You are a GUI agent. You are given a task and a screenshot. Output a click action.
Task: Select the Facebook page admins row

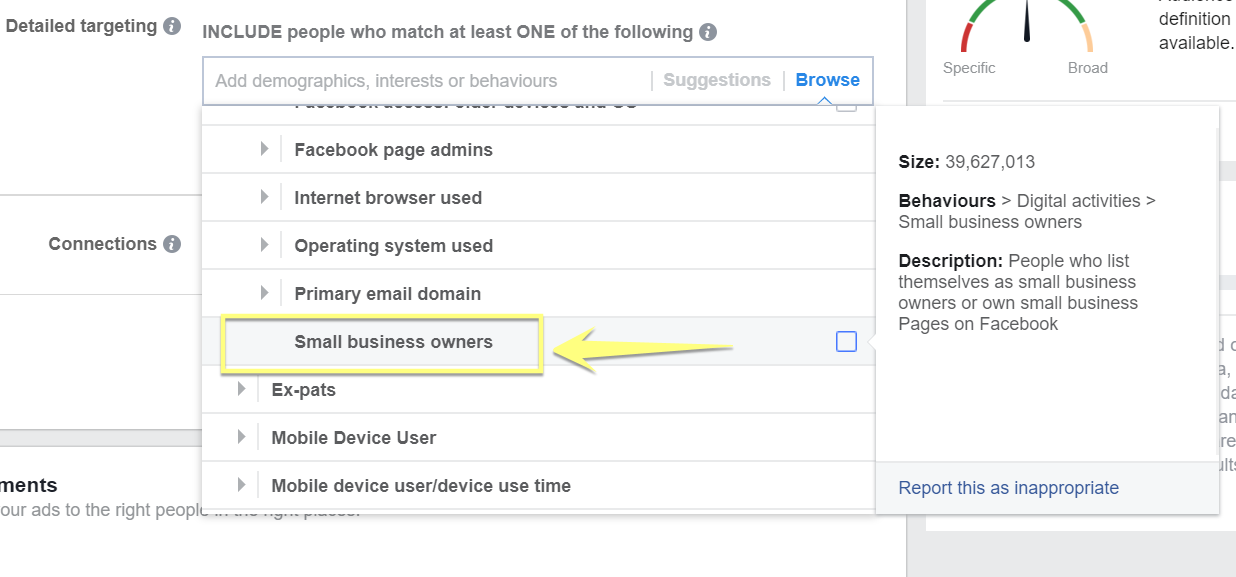pyautogui.click(x=538, y=150)
